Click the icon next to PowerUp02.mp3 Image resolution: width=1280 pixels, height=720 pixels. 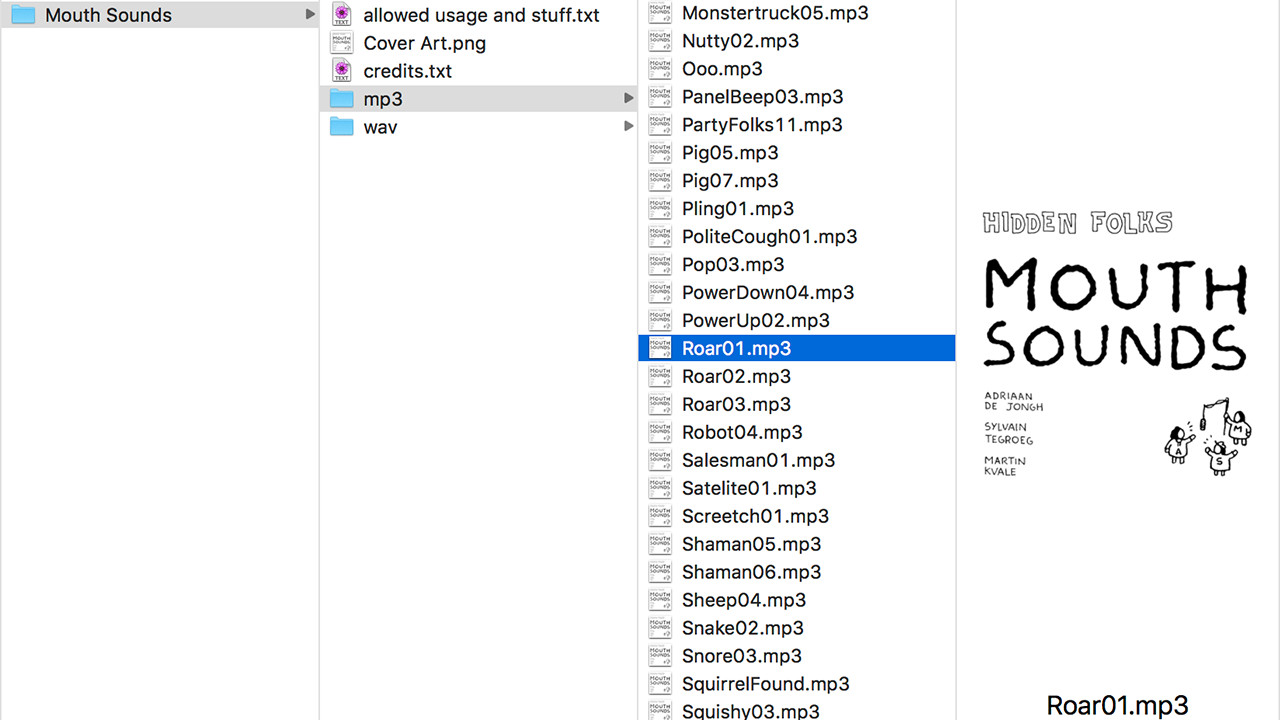[659, 320]
